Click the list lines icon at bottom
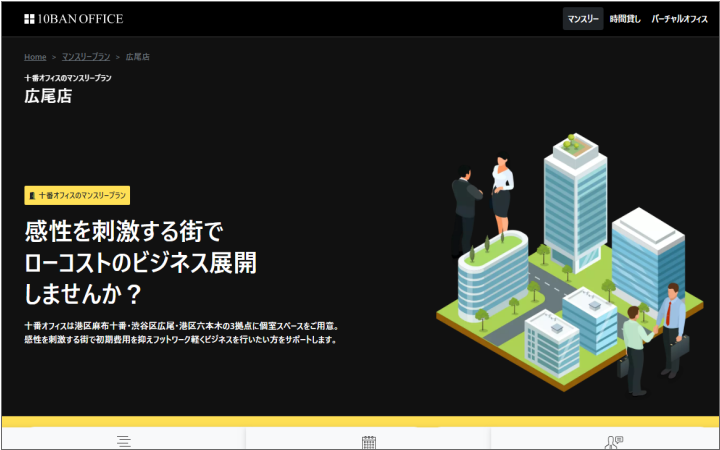 (x=124, y=442)
